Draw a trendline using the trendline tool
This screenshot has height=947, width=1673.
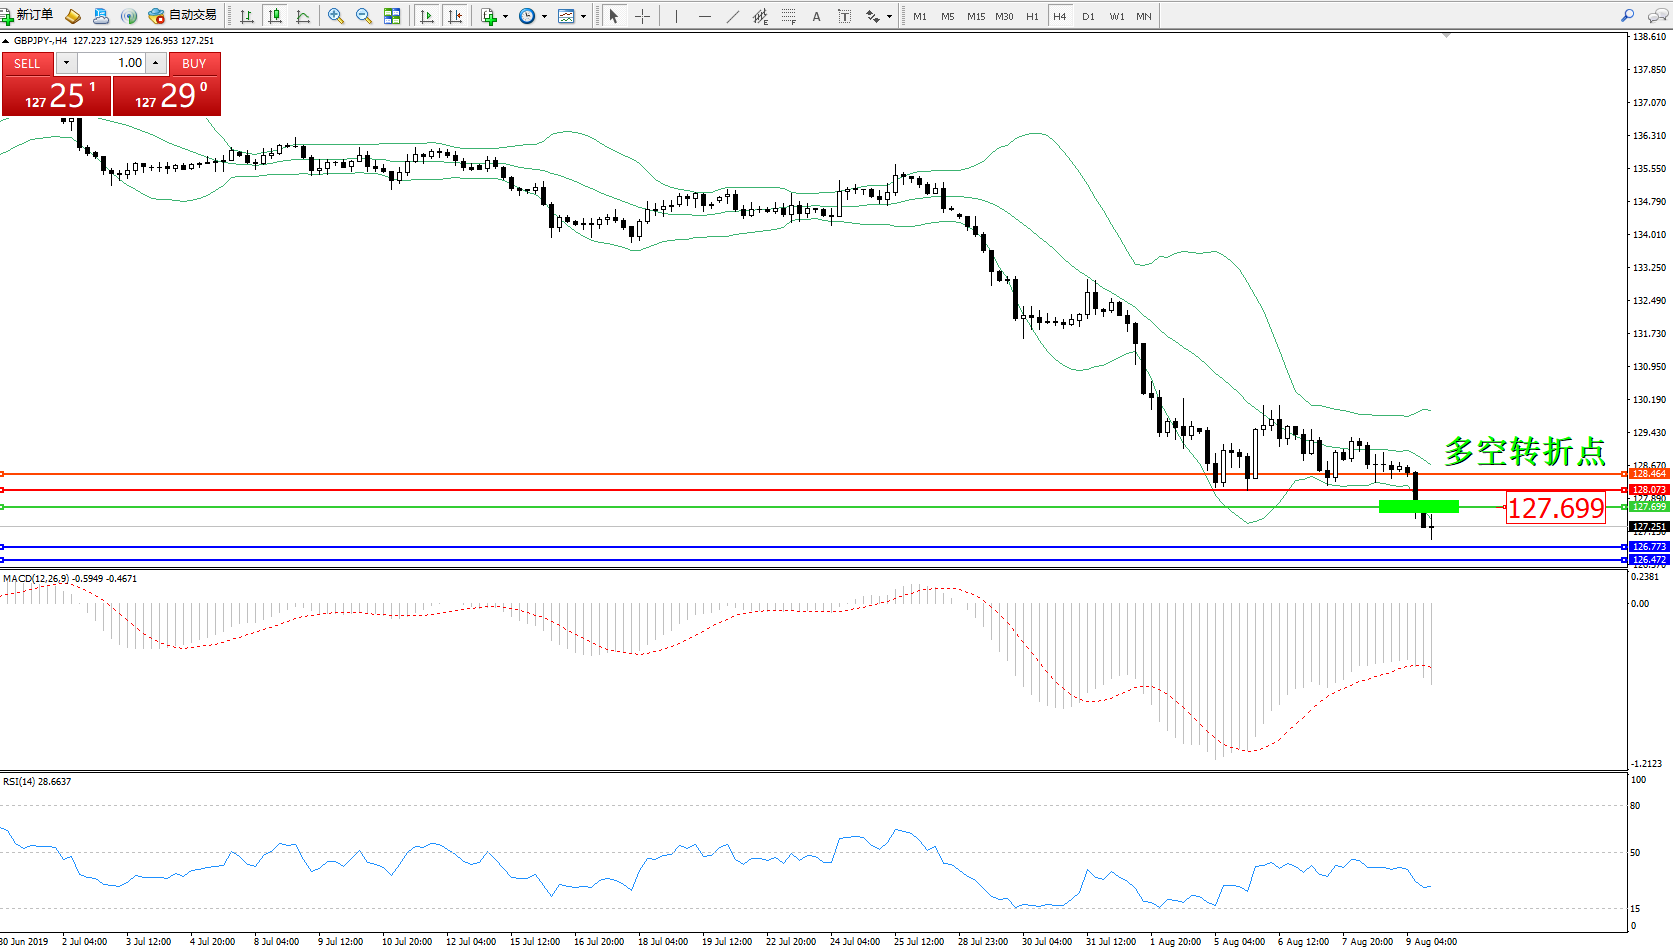(x=733, y=16)
